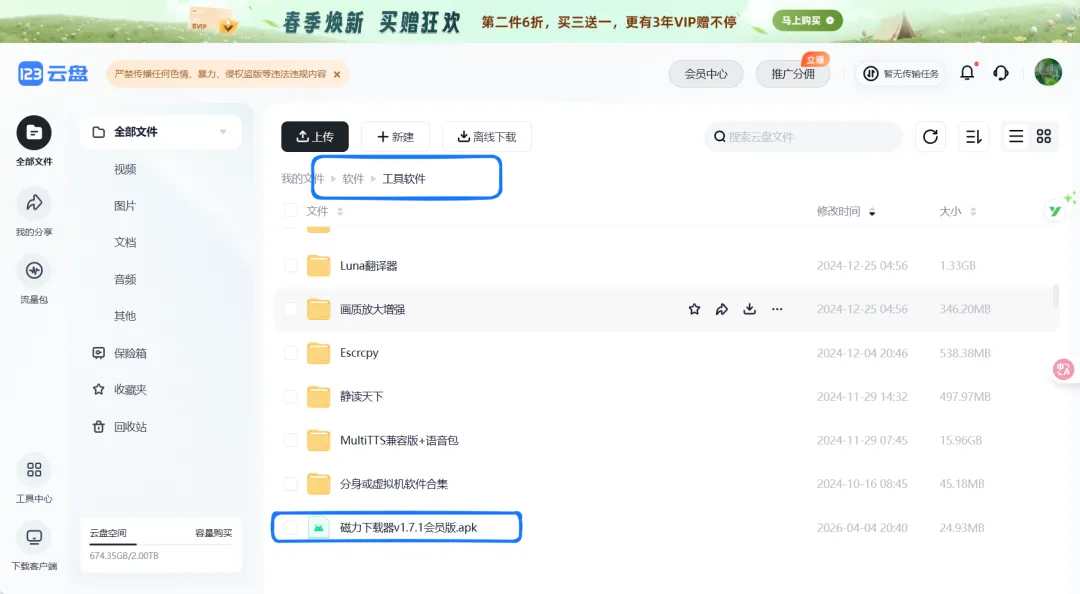
Task: Open the Luna翻译器 folder icon
Action: pyautogui.click(x=318, y=265)
